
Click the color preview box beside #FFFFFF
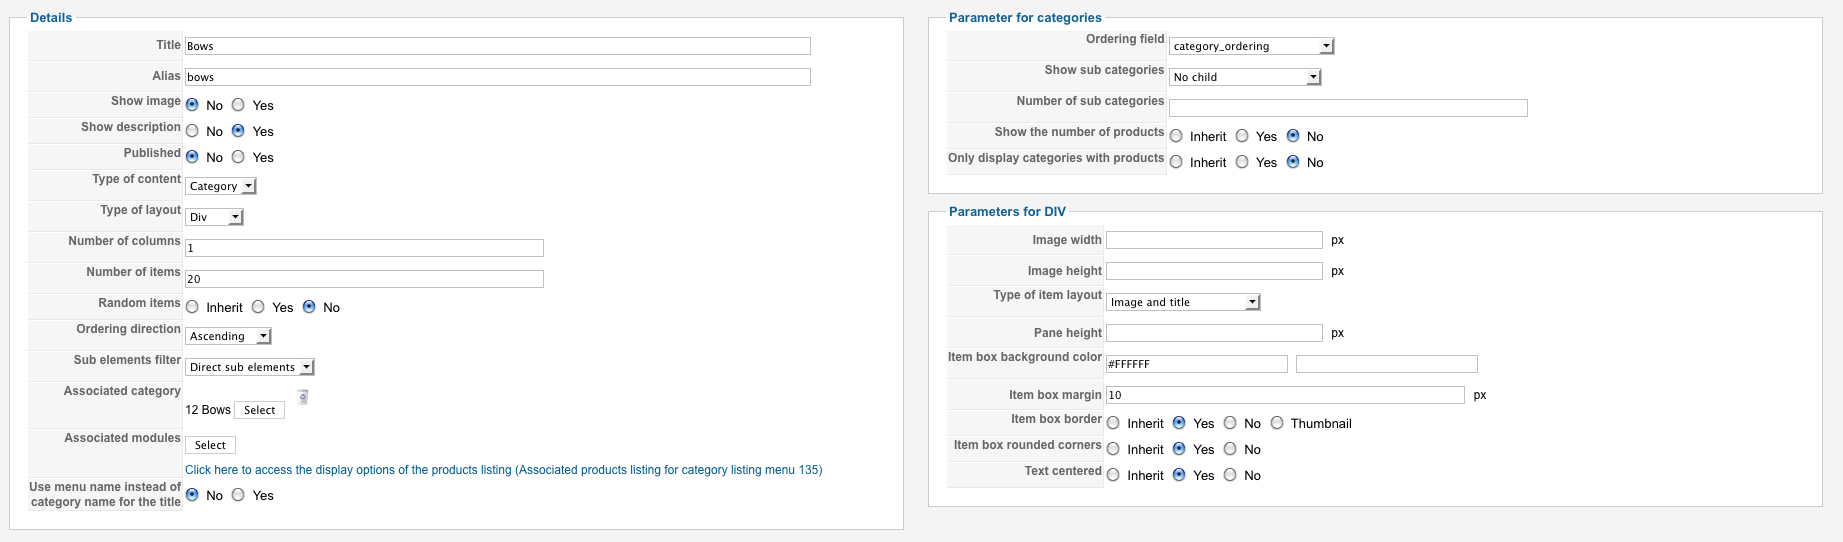pos(1386,364)
